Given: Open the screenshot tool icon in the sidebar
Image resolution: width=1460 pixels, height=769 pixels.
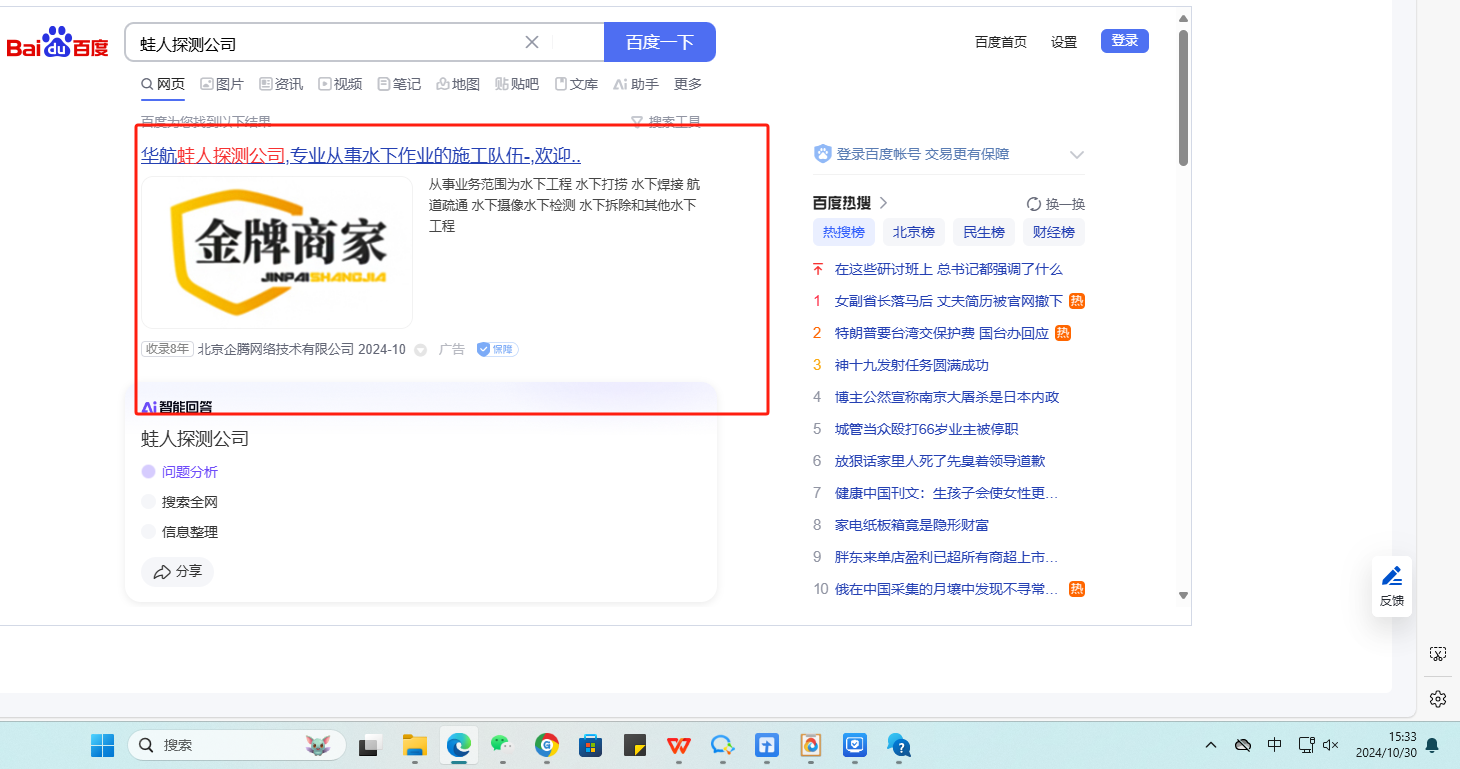Looking at the screenshot, I should click(x=1438, y=654).
